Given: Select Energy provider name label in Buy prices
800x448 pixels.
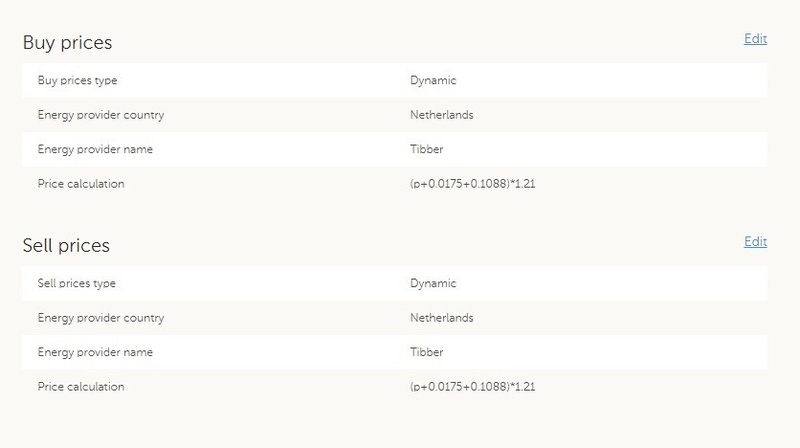Looking at the screenshot, I should (x=95, y=150).
